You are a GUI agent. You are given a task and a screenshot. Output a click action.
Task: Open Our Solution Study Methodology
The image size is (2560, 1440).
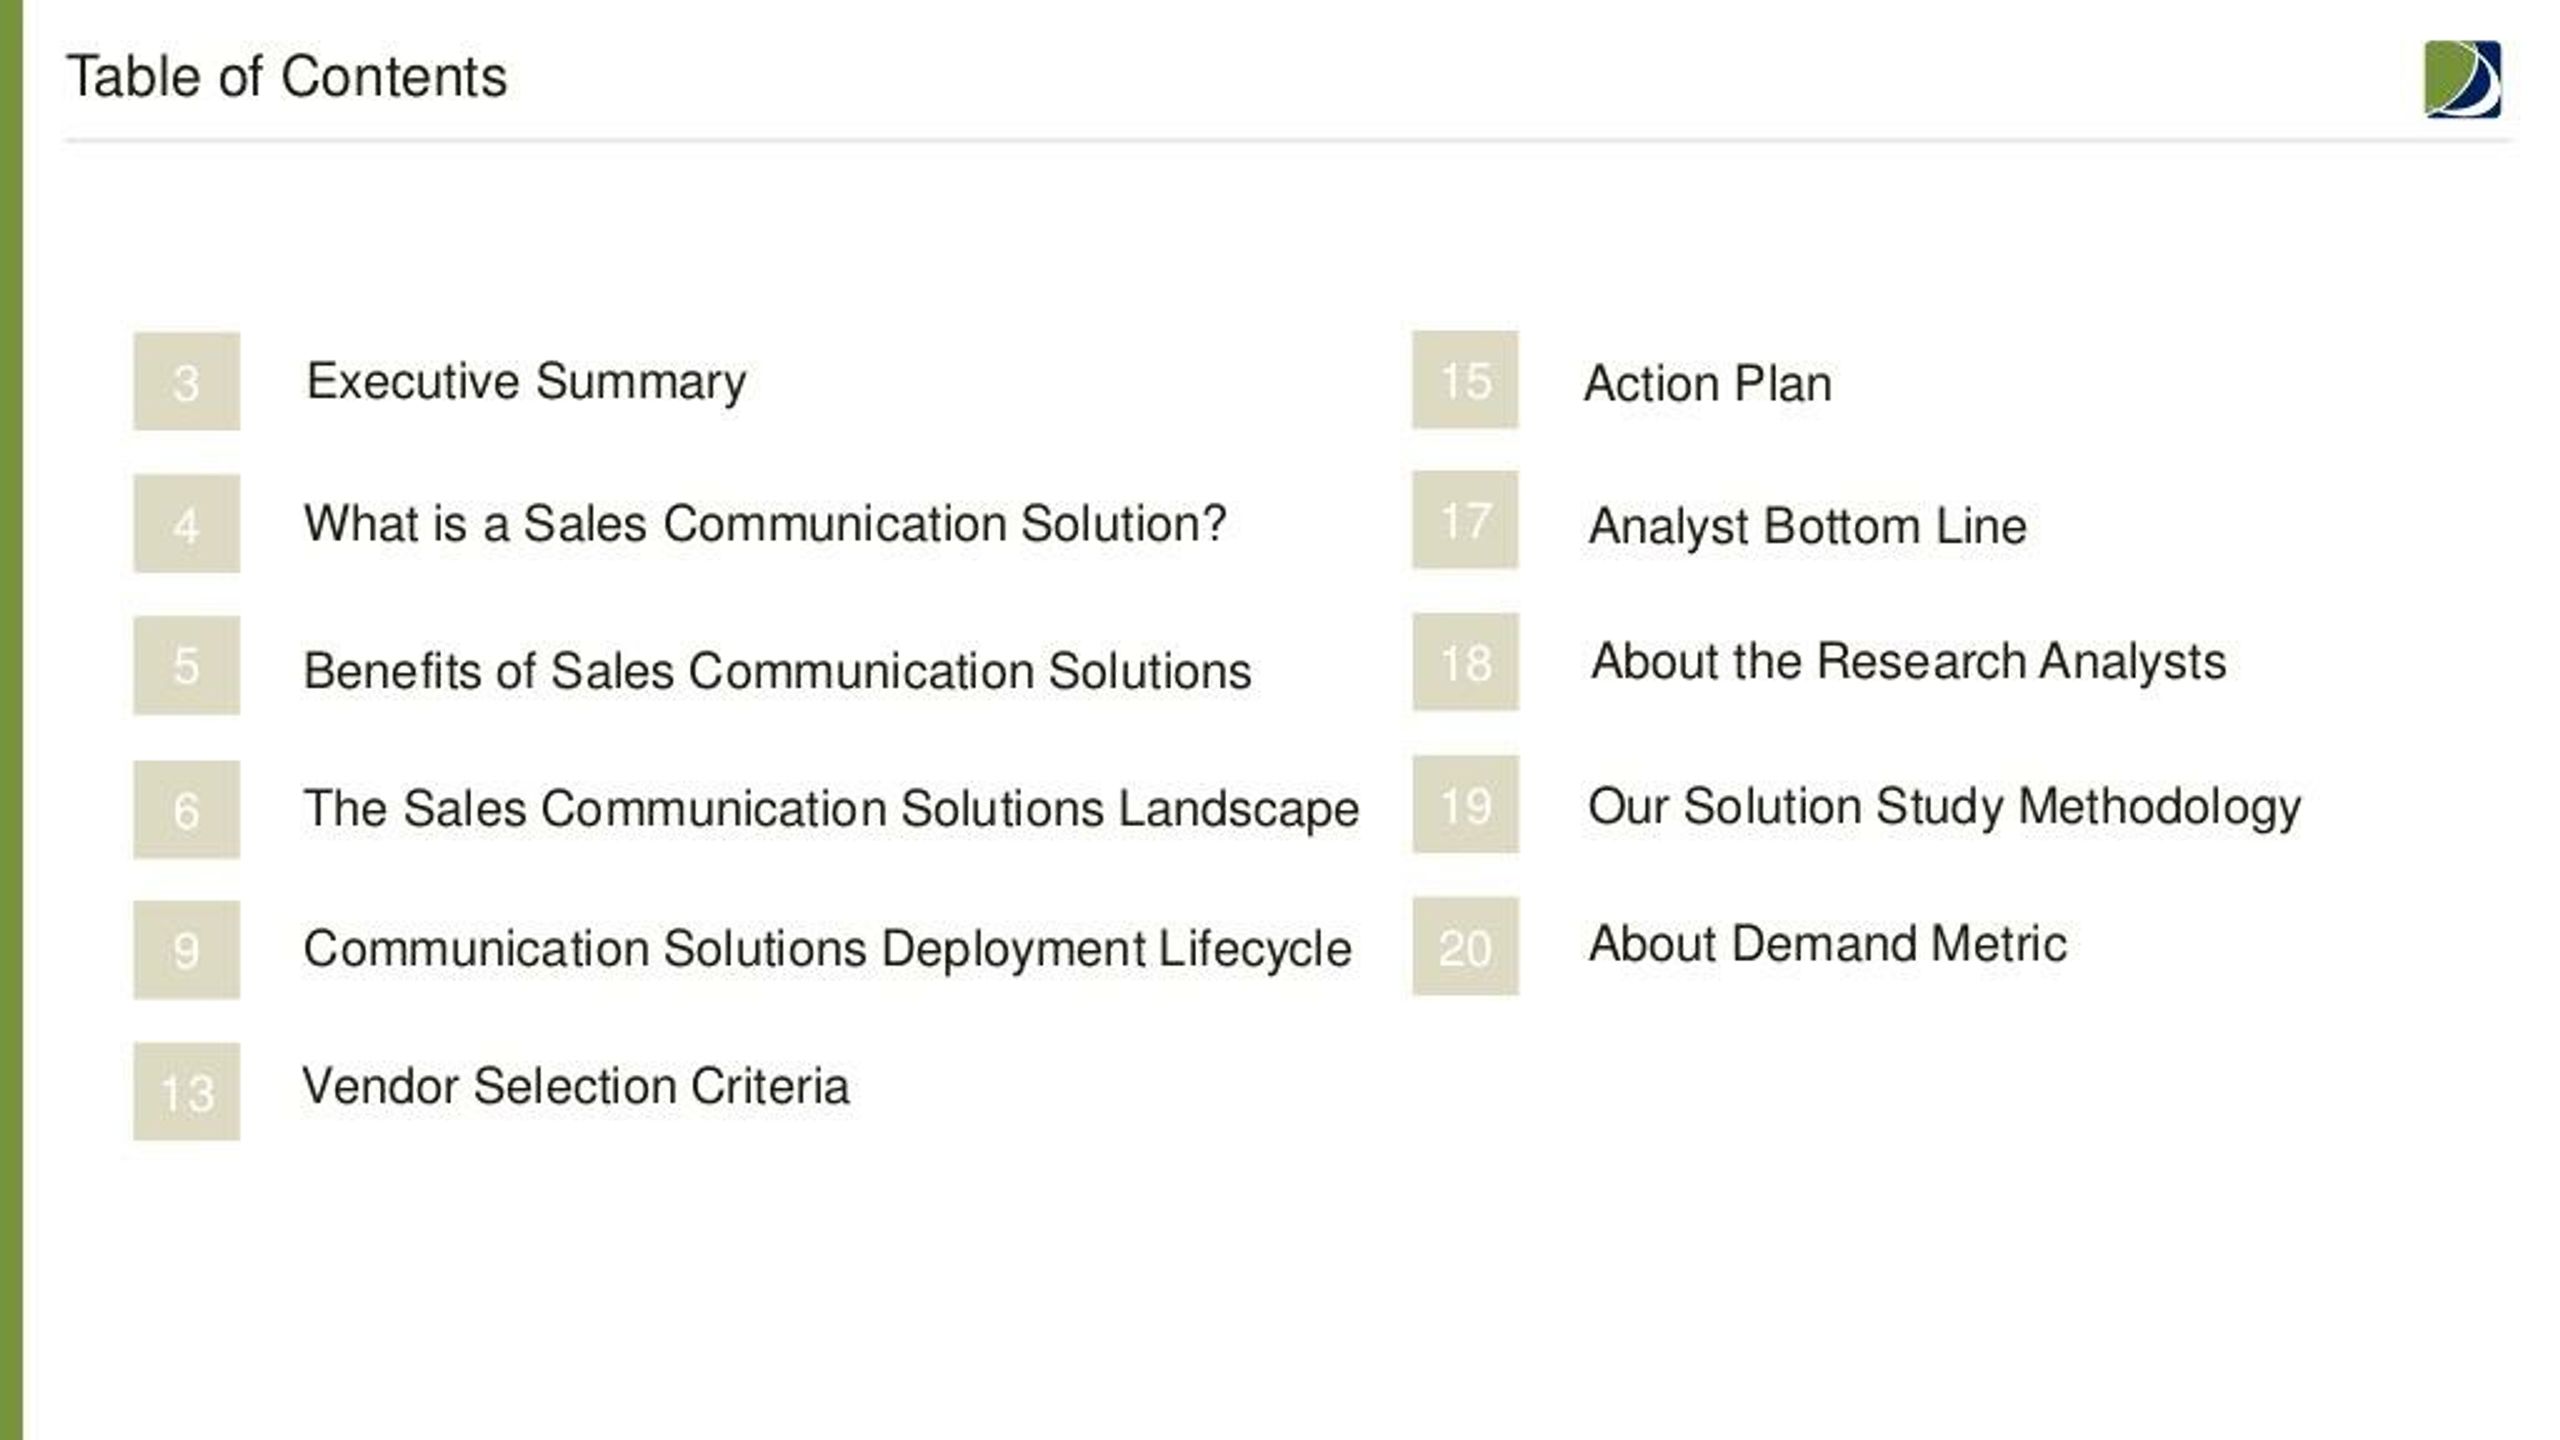click(x=1944, y=807)
